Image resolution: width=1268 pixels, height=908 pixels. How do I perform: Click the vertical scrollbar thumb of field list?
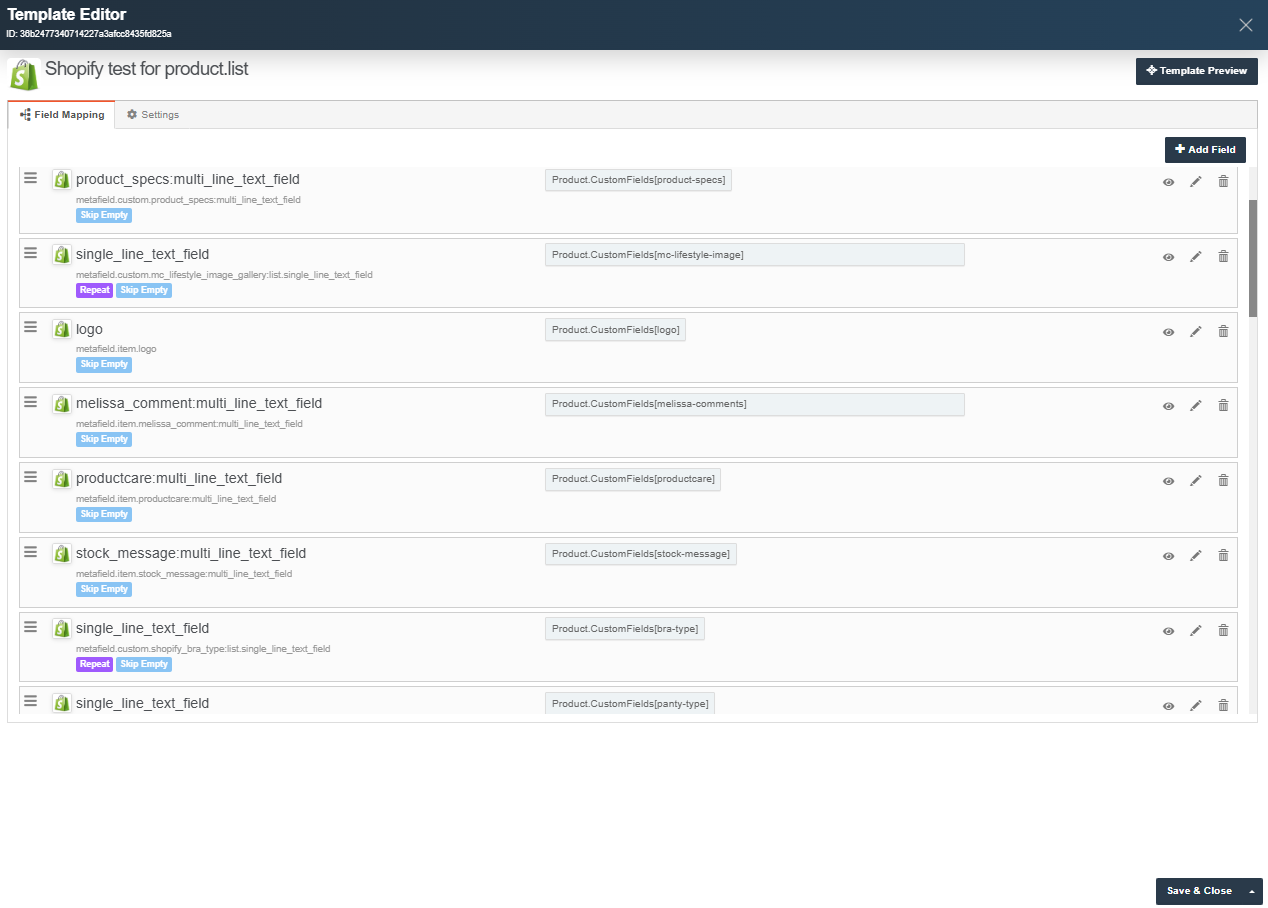tap(1253, 258)
